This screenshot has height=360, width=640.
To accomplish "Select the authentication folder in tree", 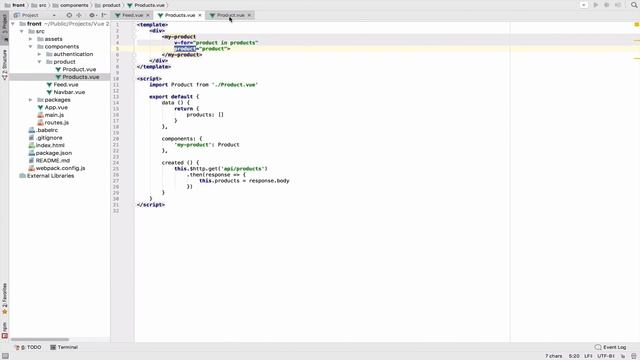I will (x=69, y=54).
